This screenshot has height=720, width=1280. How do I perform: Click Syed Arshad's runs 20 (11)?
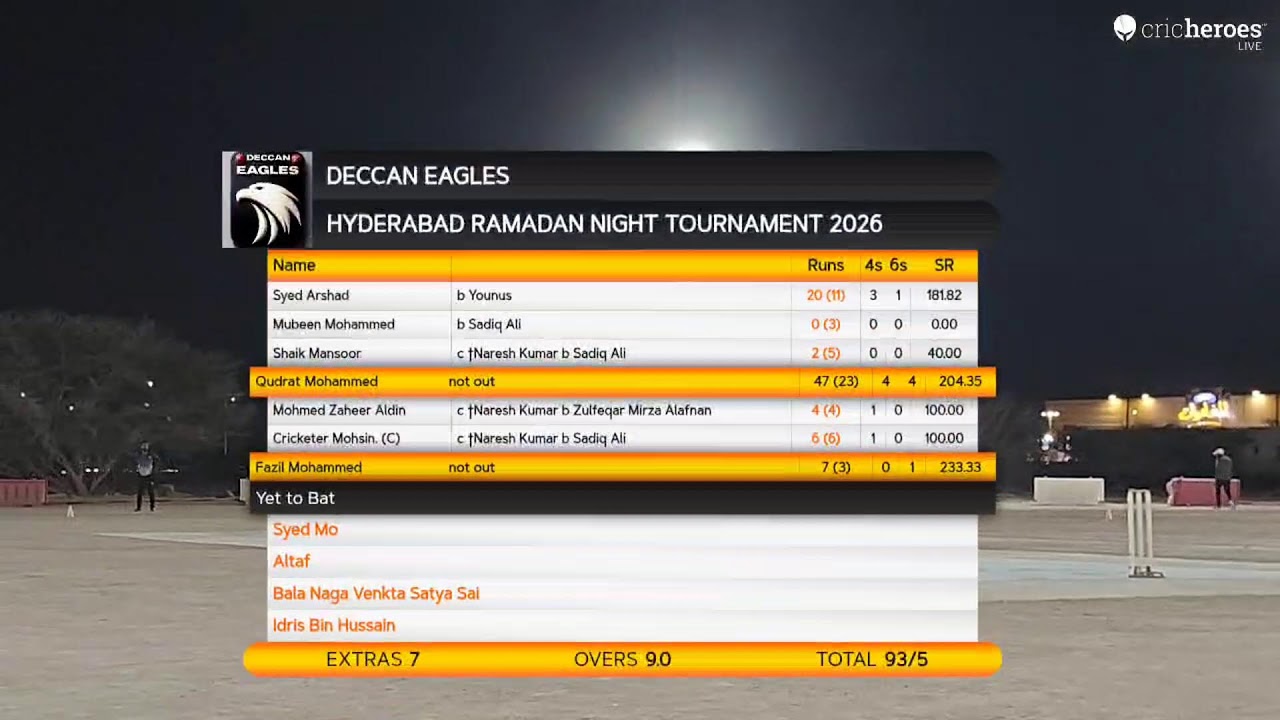coord(826,295)
